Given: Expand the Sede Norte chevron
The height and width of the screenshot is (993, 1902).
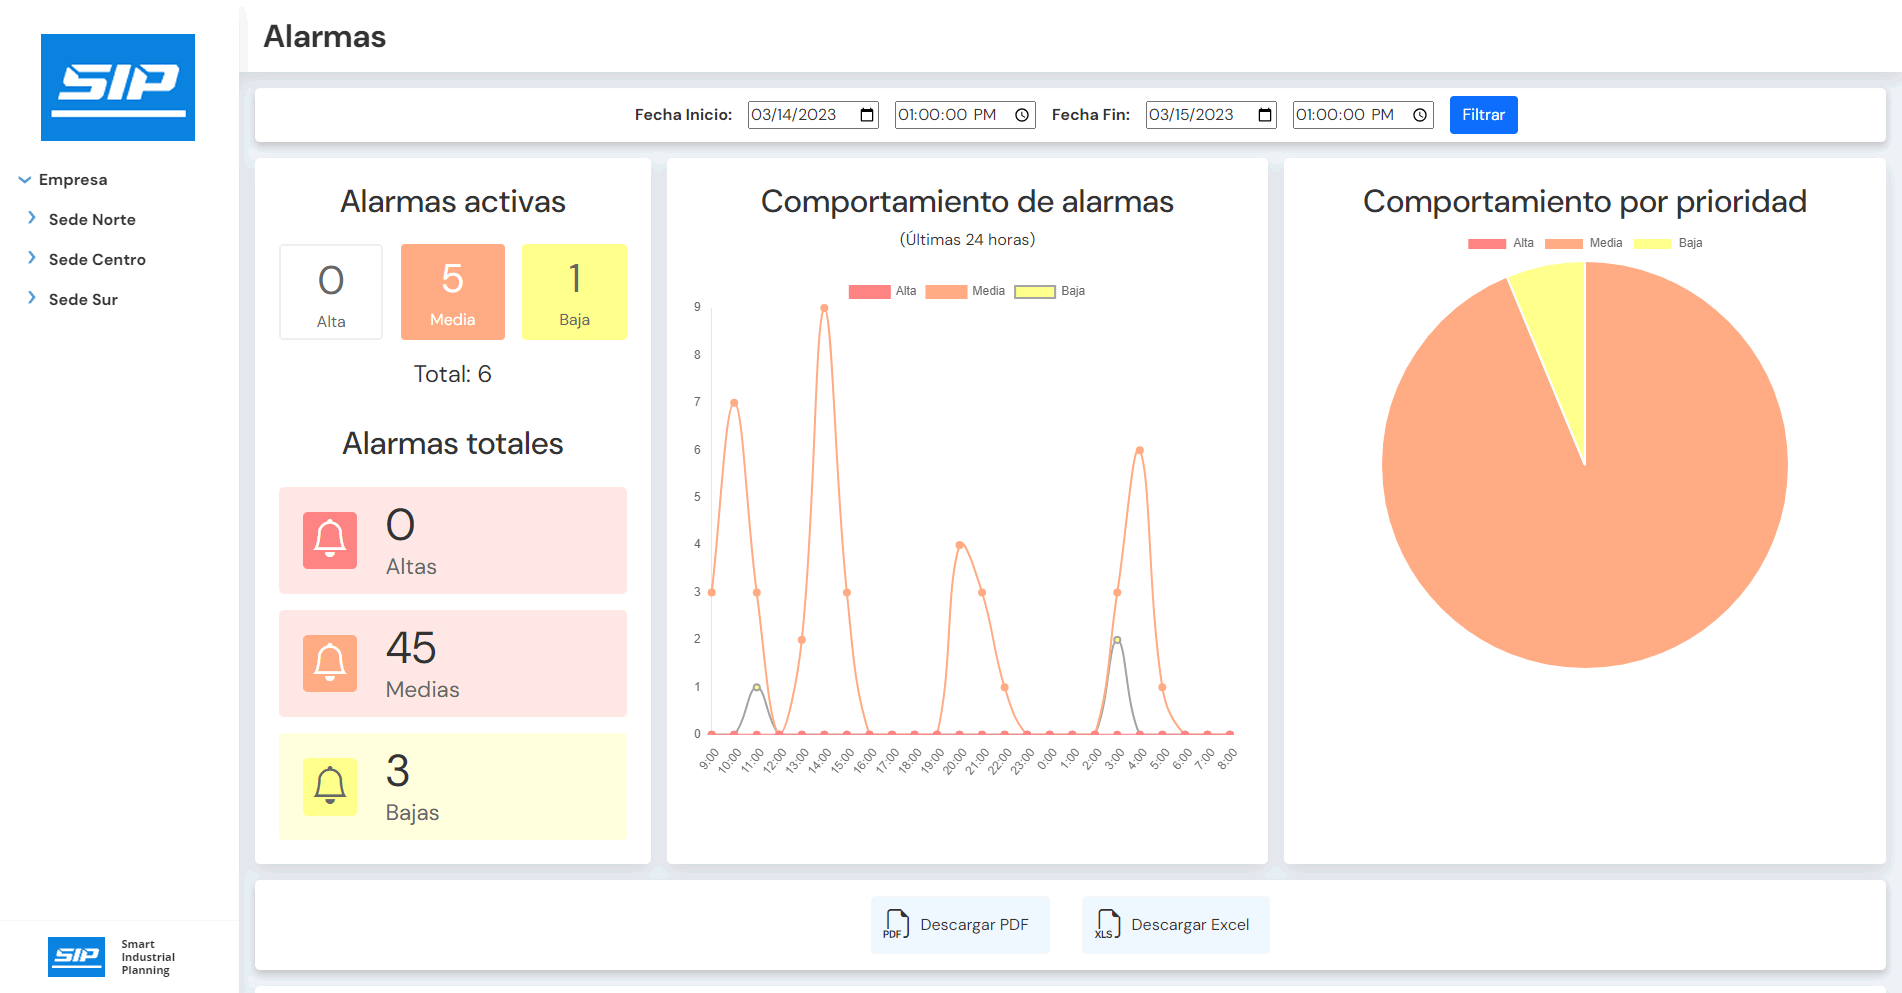Looking at the screenshot, I should (32, 218).
